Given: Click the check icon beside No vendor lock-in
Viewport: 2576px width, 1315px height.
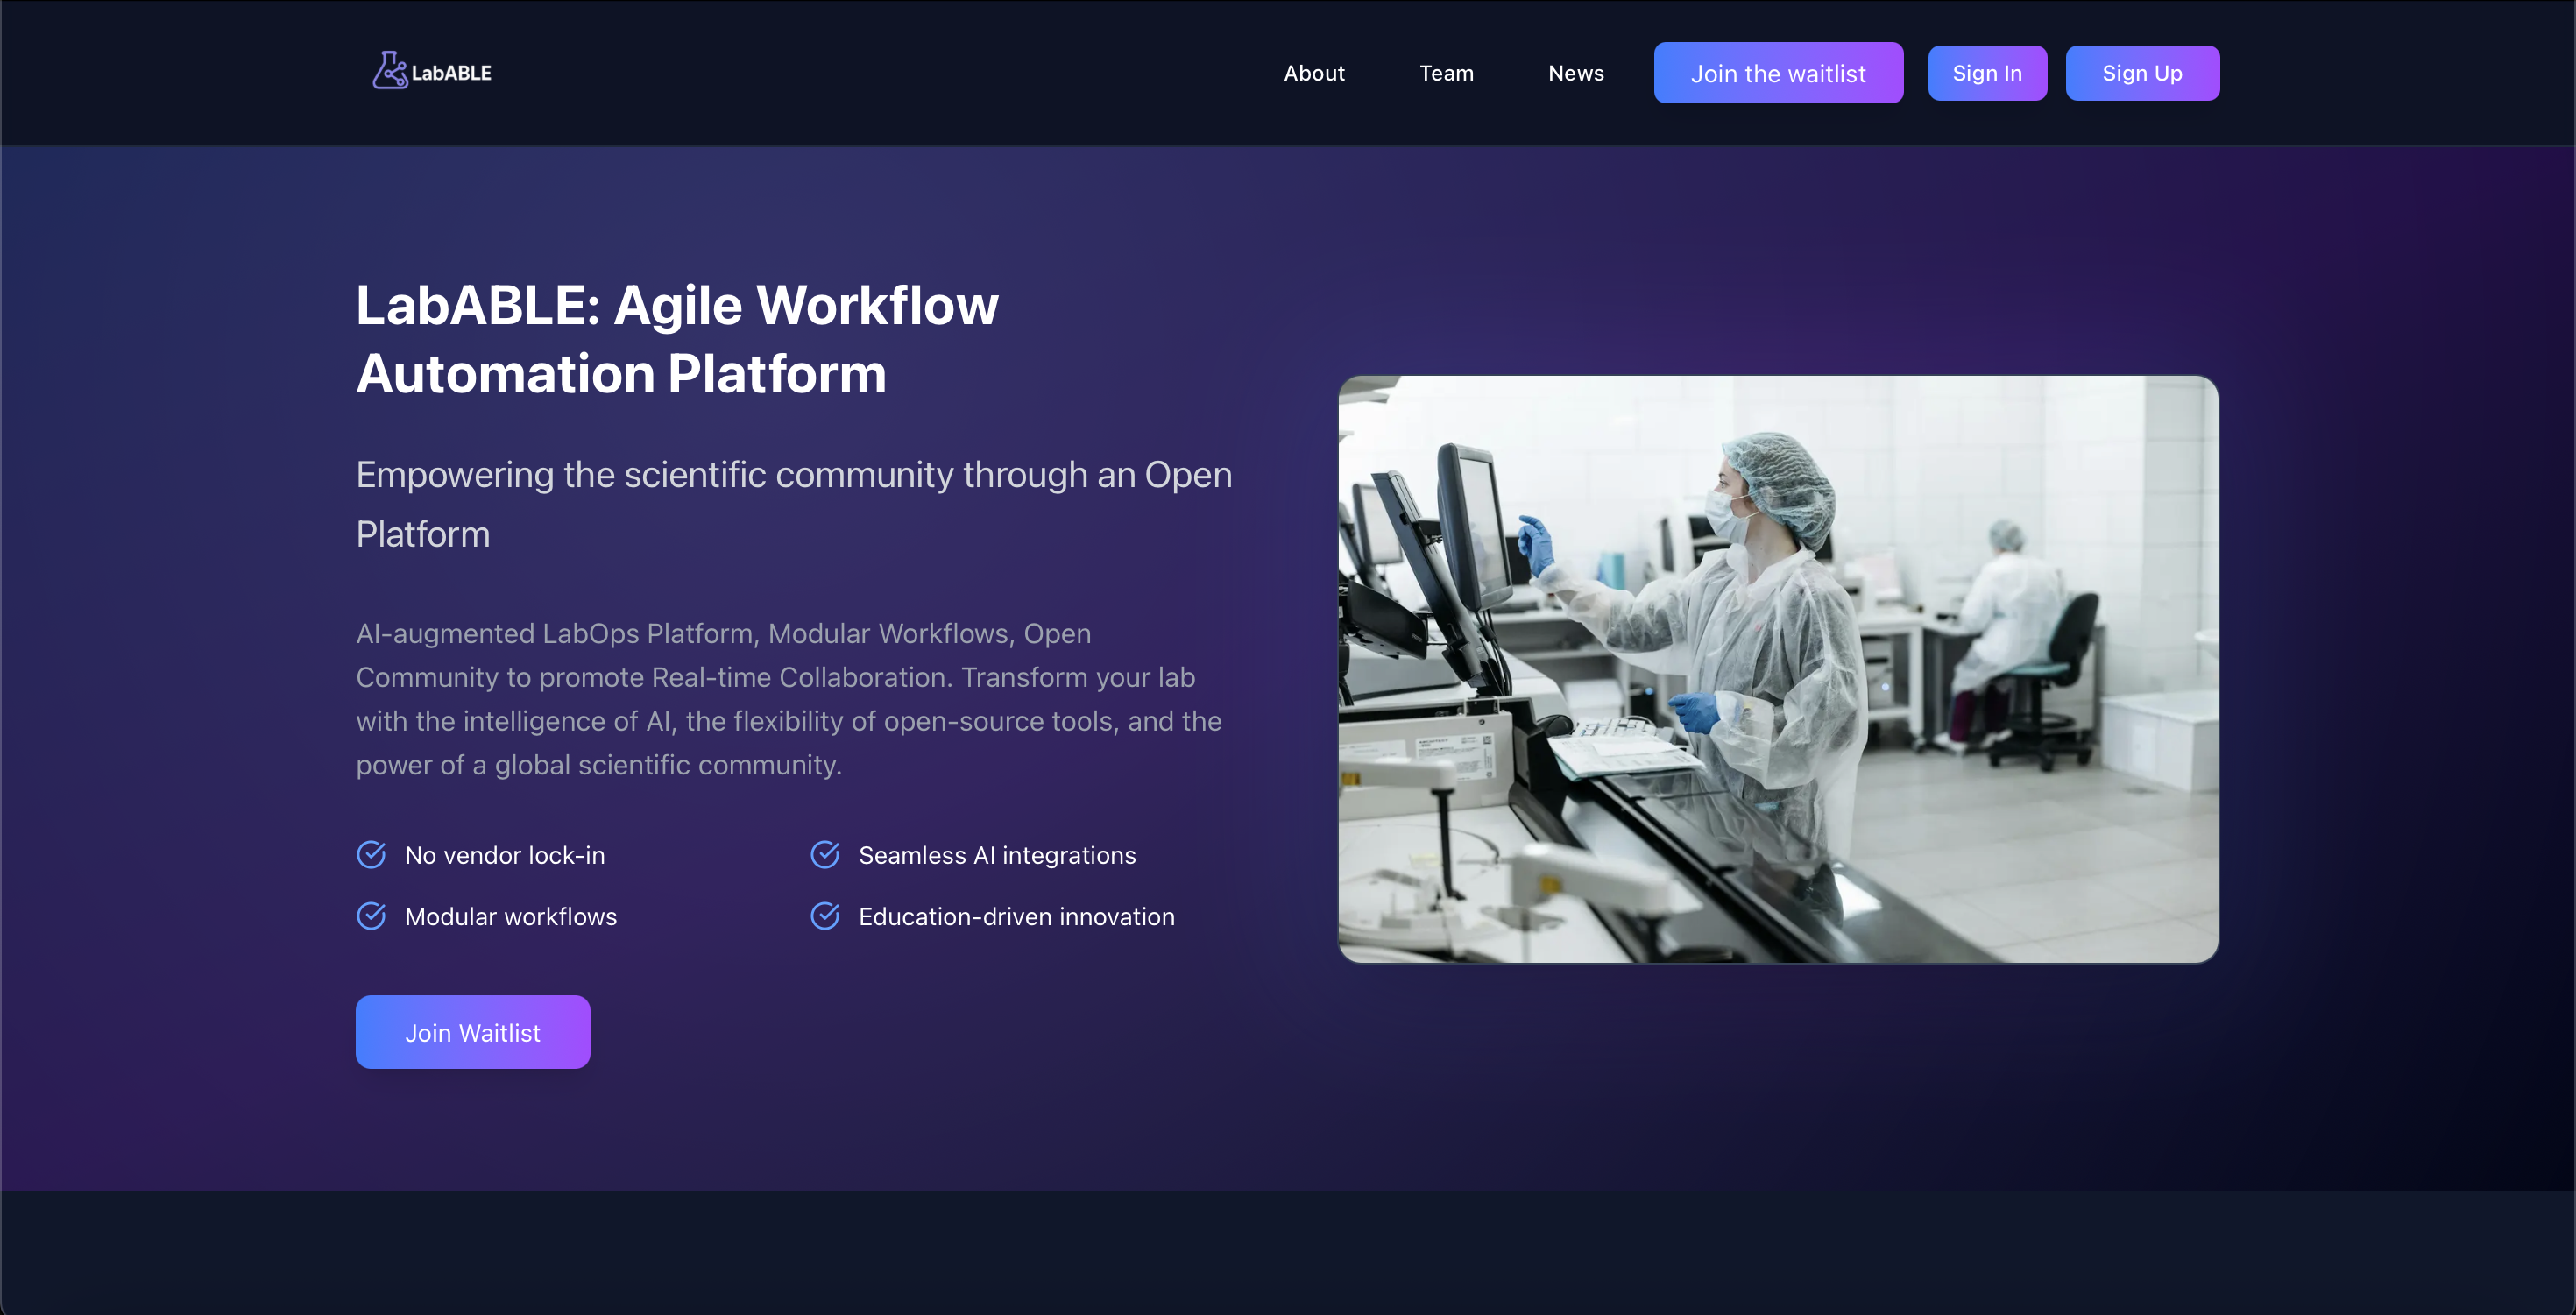Looking at the screenshot, I should (x=371, y=855).
